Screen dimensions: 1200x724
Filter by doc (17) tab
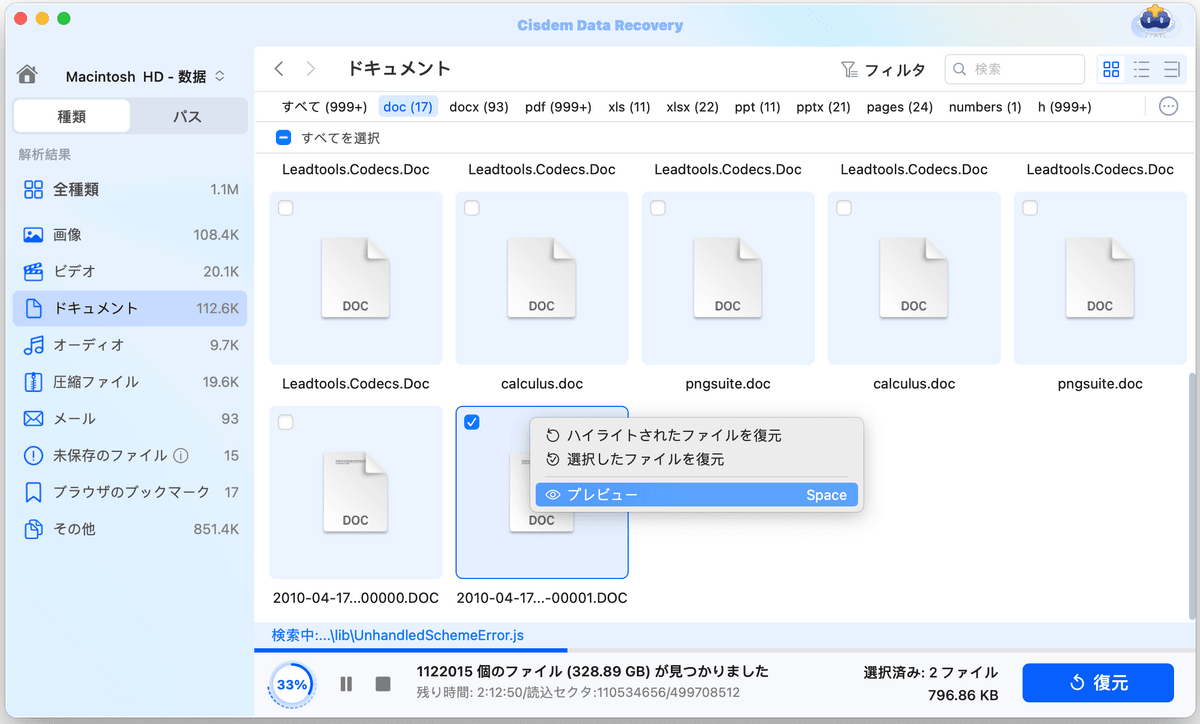[x=408, y=107]
